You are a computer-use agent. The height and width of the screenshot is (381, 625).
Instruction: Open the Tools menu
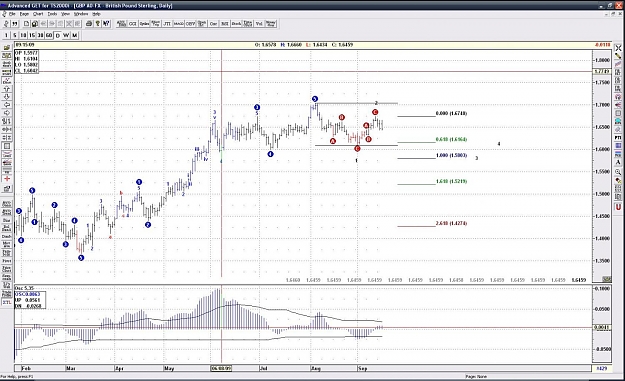pyautogui.click(x=52, y=14)
